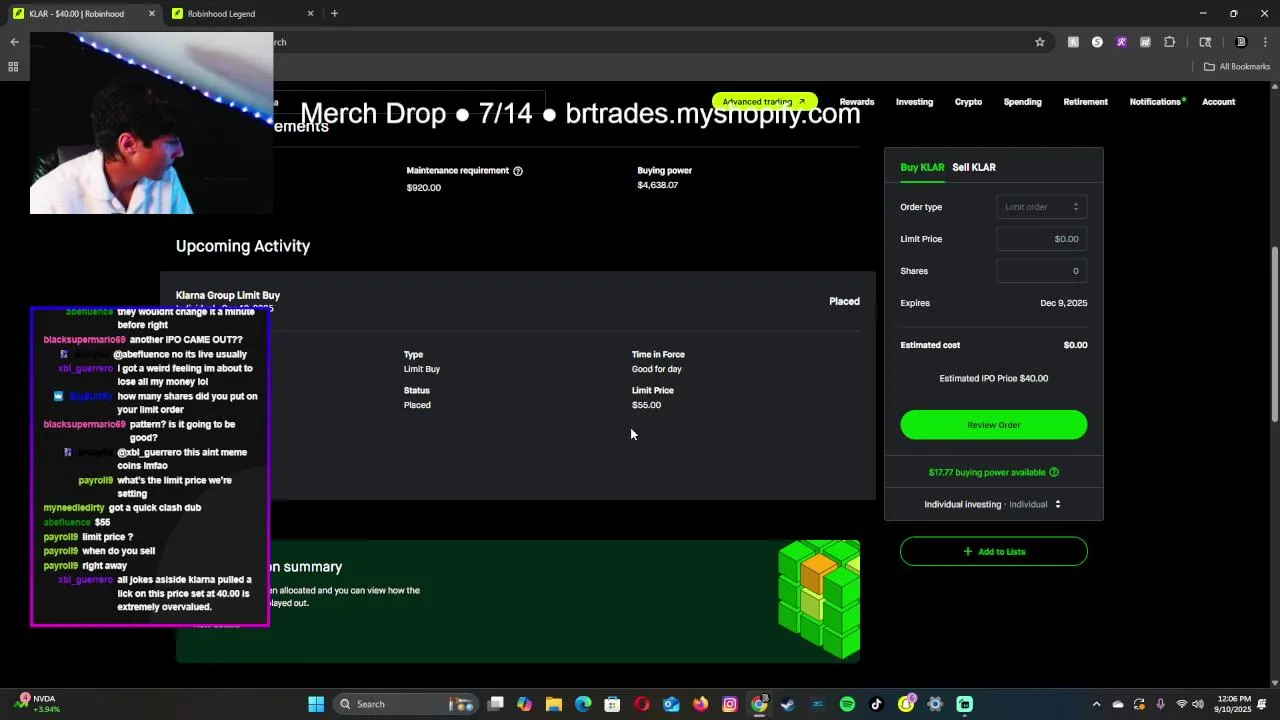Click the Advanced trading button
Viewport: 1280px width, 720px height.
coord(764,102)
